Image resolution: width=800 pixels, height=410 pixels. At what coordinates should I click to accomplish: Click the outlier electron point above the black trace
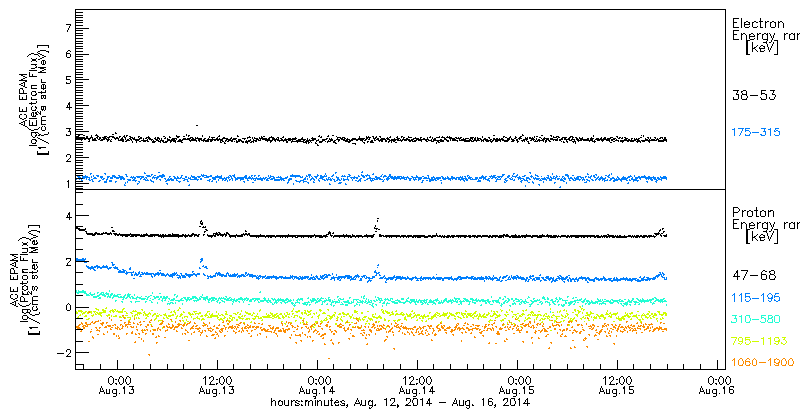(x=197, y=125)
